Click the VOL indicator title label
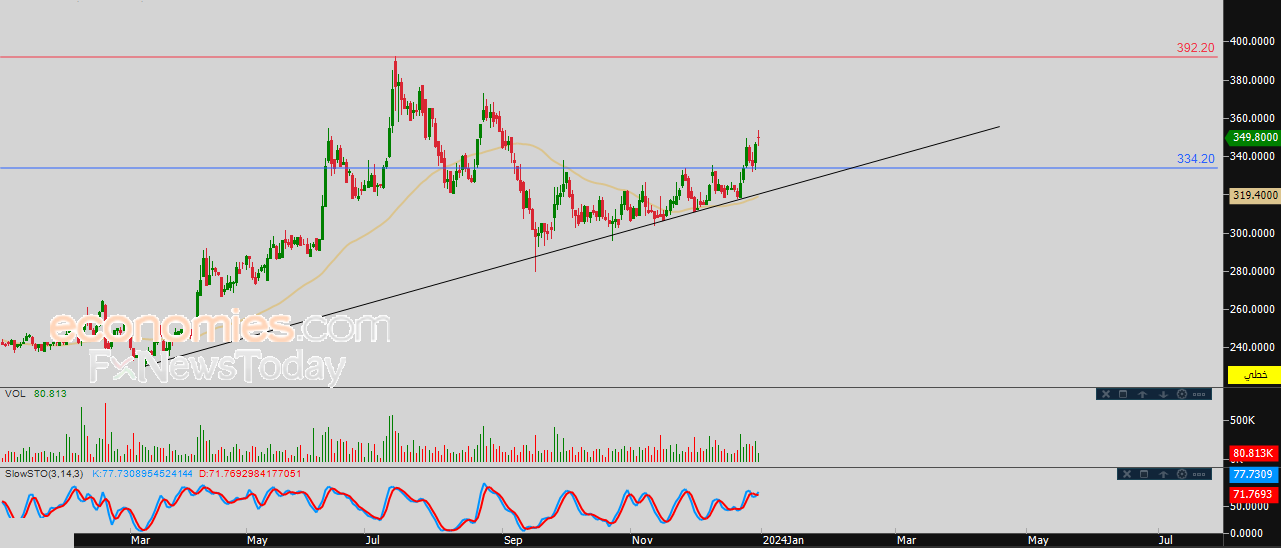 14,394
